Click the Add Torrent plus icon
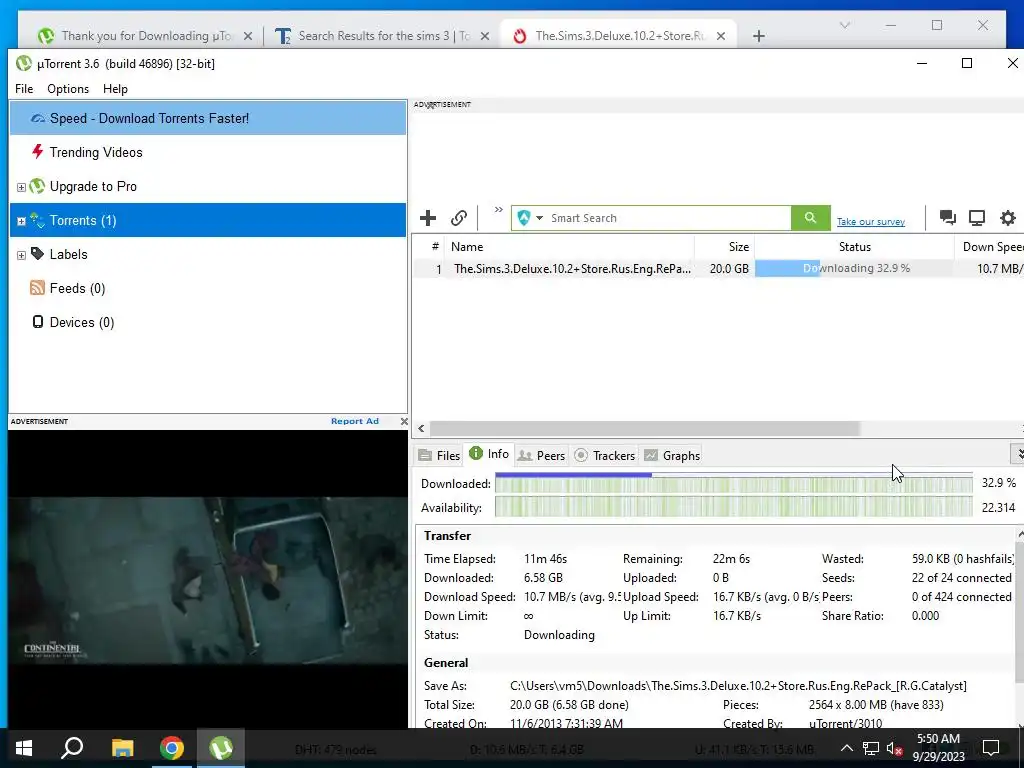 click(x=428, y=218)
